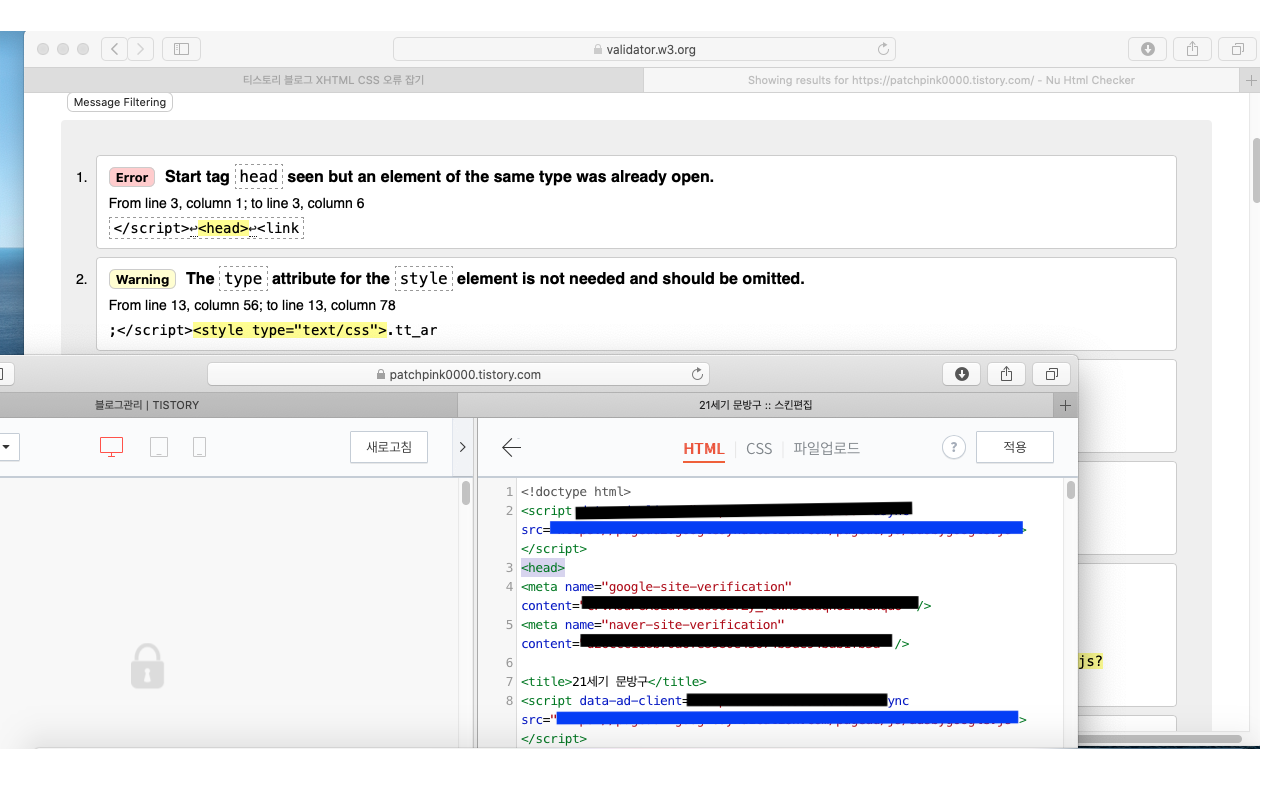Add new tab in the Tistory Safari window
This screenshot has width=1280, height=800.
point(1065,405)
